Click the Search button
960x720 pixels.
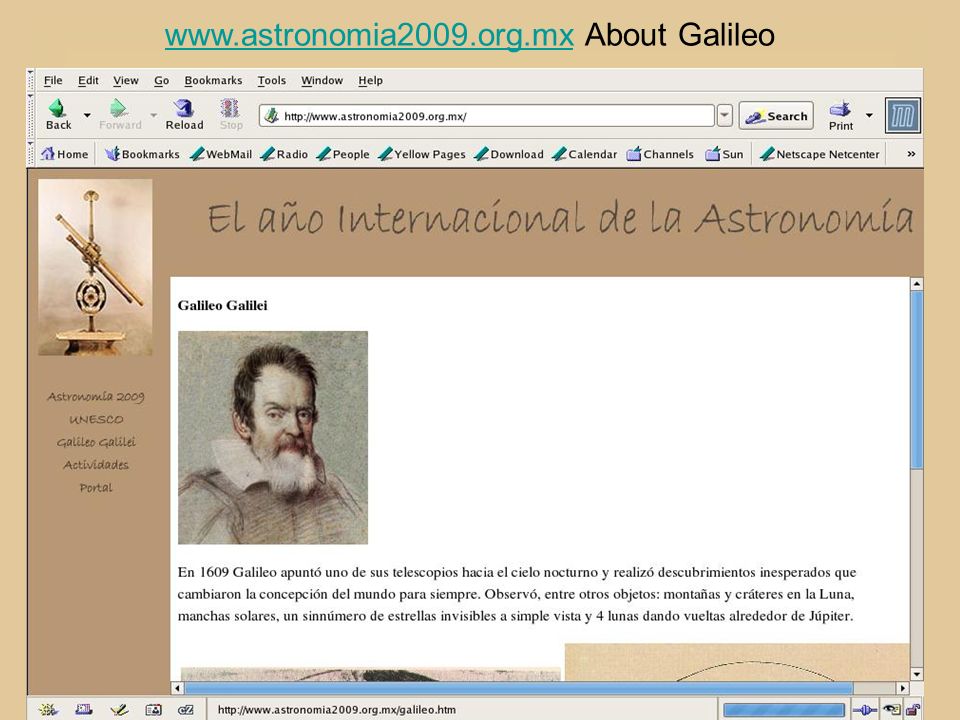776,115
